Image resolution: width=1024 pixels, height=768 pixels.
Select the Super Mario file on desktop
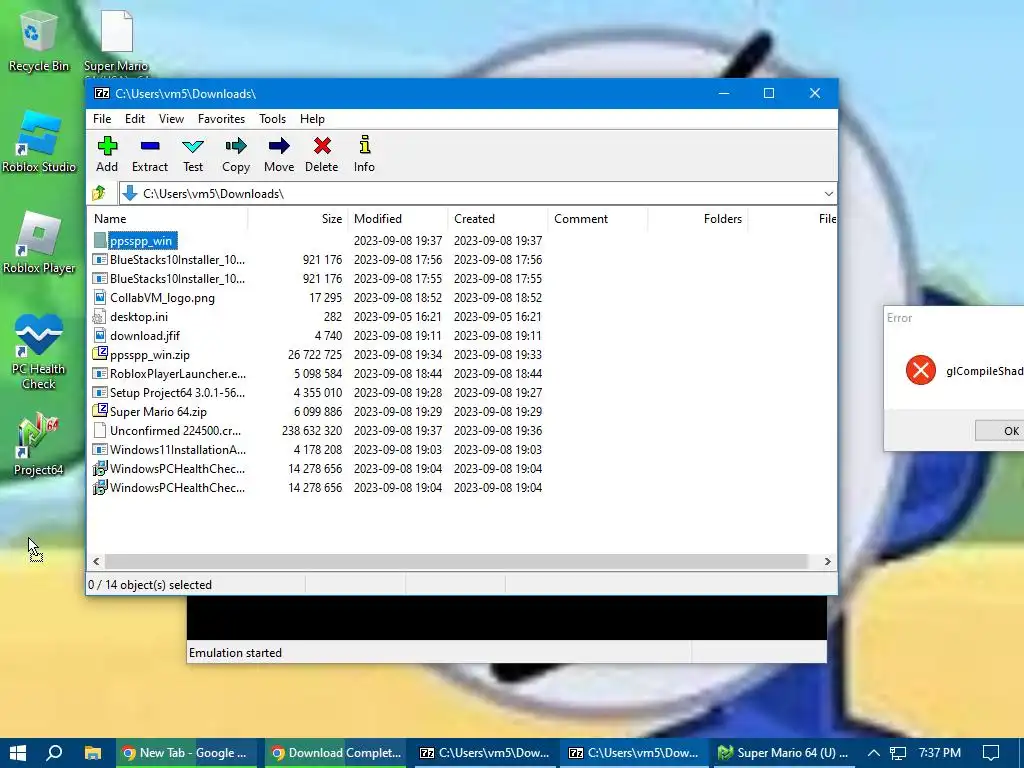click(116, 40)
